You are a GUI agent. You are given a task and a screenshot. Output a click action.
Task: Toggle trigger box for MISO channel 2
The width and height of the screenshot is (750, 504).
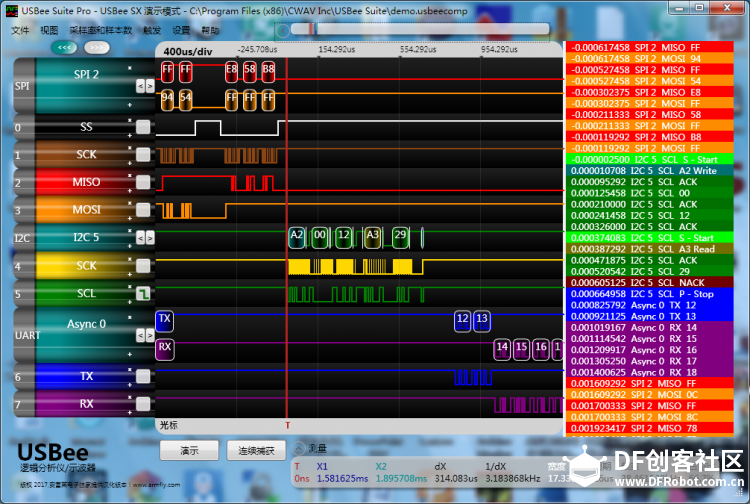coord(143,182)
